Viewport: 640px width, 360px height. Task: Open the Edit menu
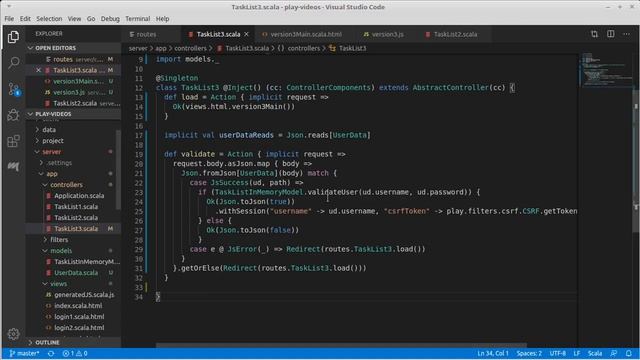click(25, 19)
